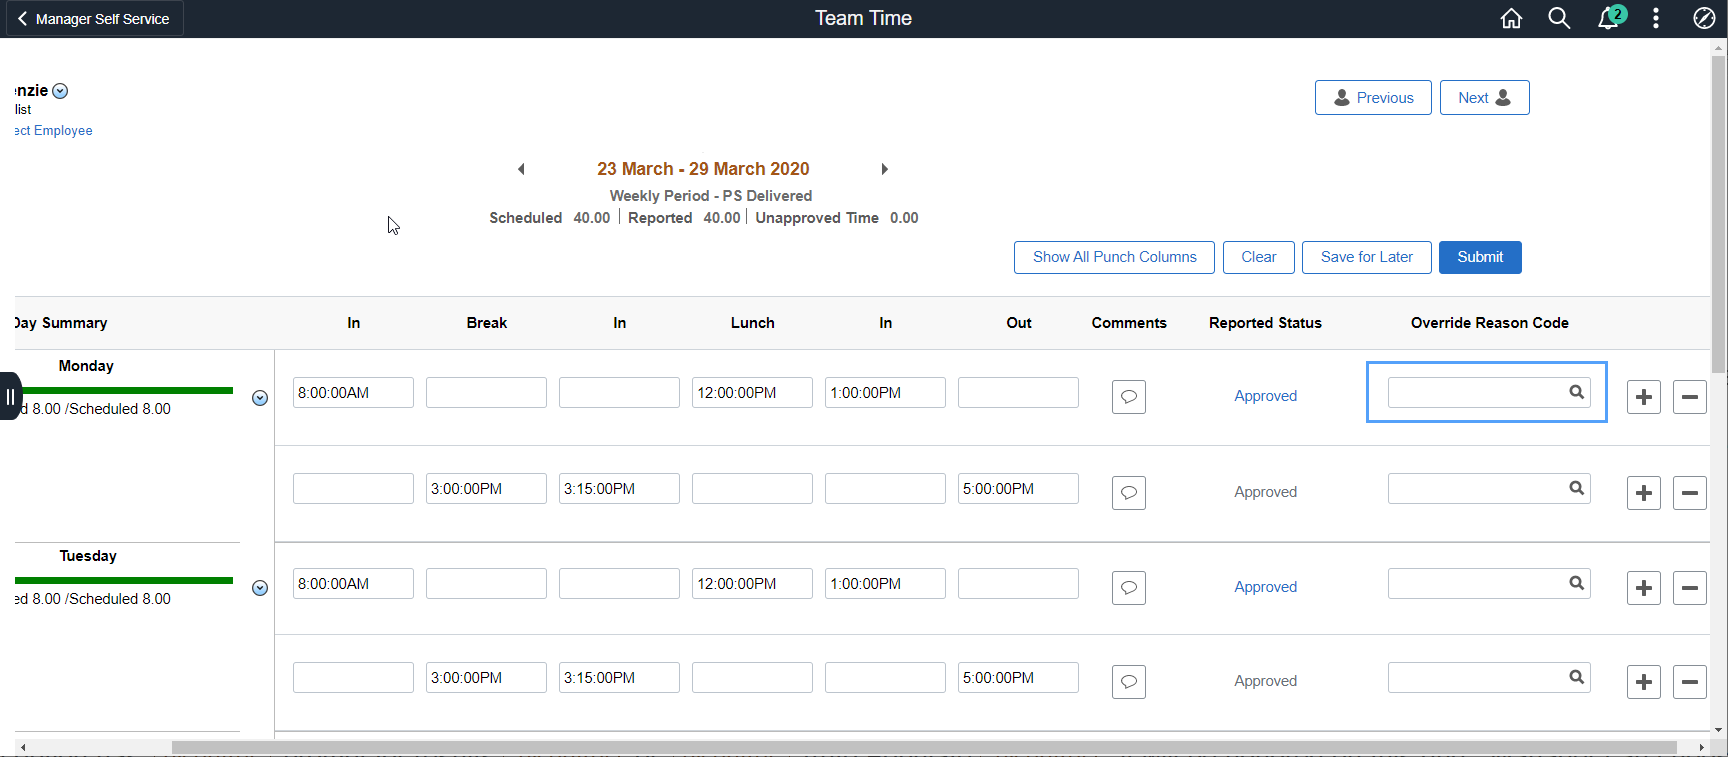Click the Reported Status column header
The image size is (1728, 757).
tap(1265, 323)
